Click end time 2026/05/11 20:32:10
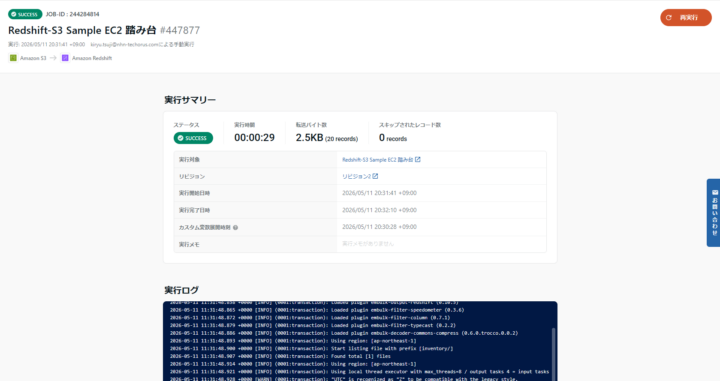720x381 pixels. pos(379,210)
